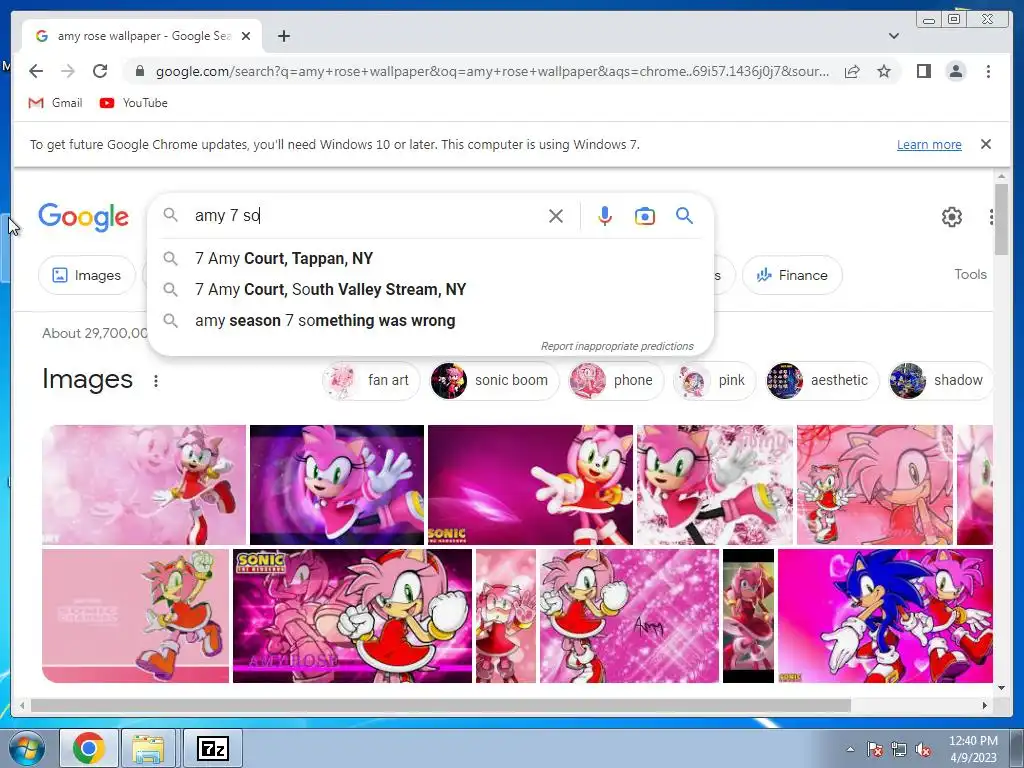Screen dimensions: 1024x768
Task: Reload the current page
Action: click(x=100, y=71)
